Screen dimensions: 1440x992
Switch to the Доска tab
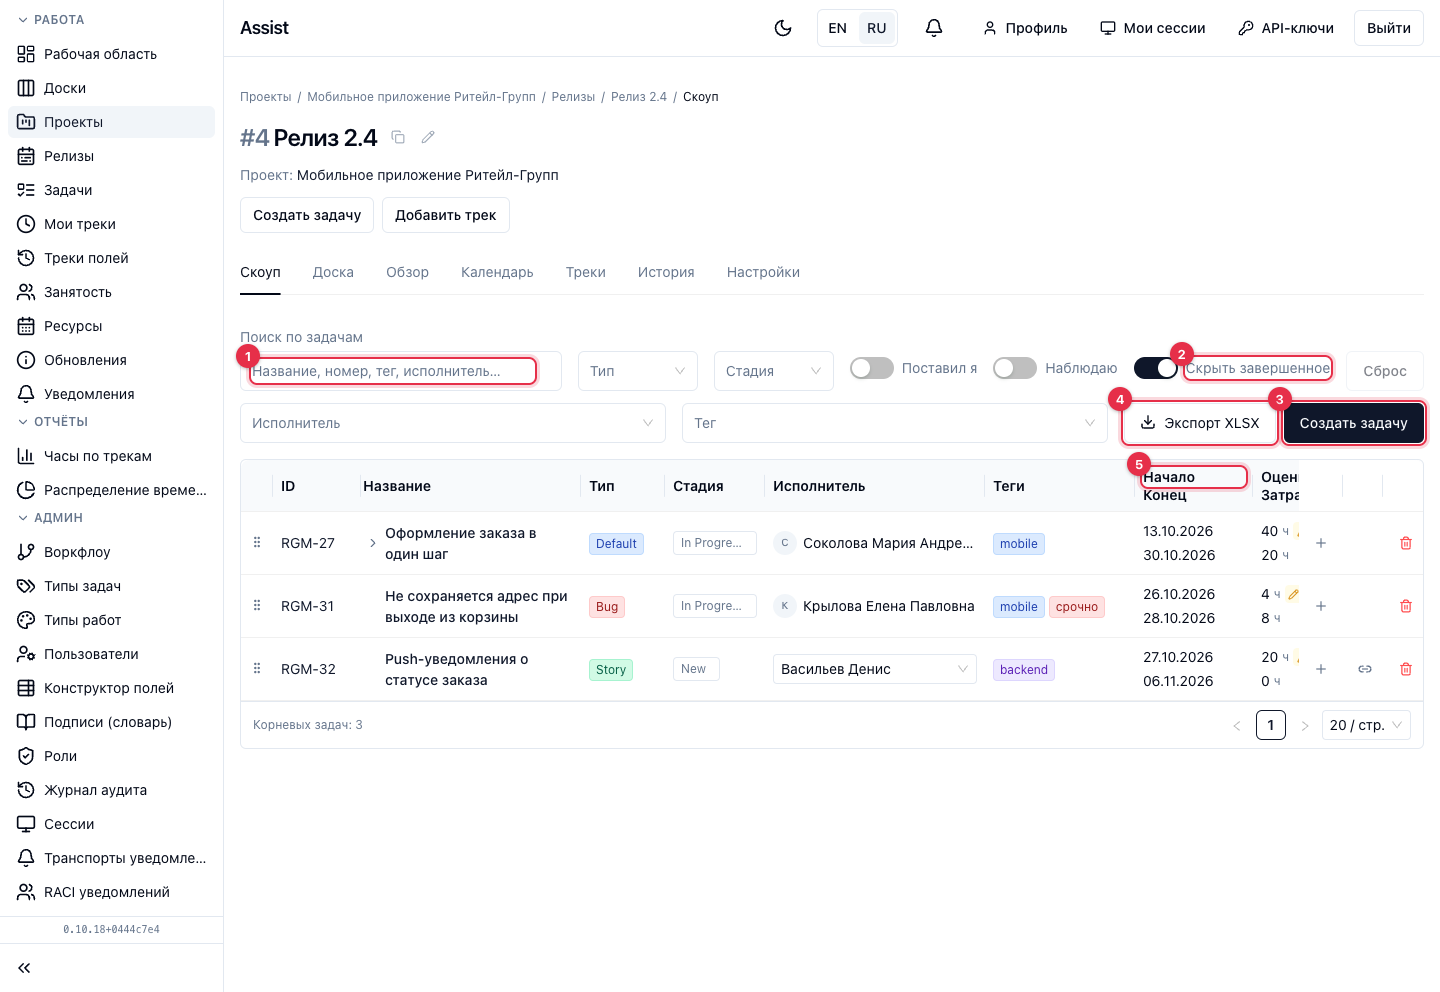point(333,272)
